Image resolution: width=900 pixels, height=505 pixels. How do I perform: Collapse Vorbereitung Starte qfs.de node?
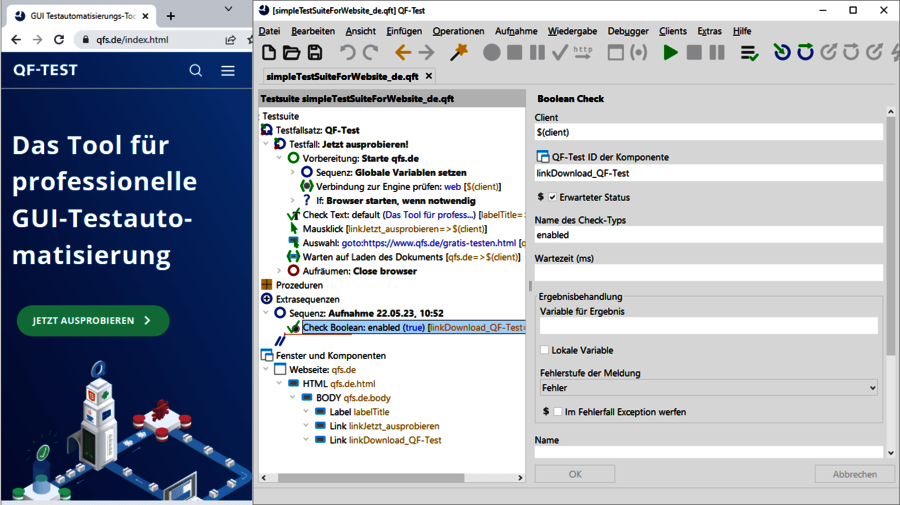(x=279, y=158)
